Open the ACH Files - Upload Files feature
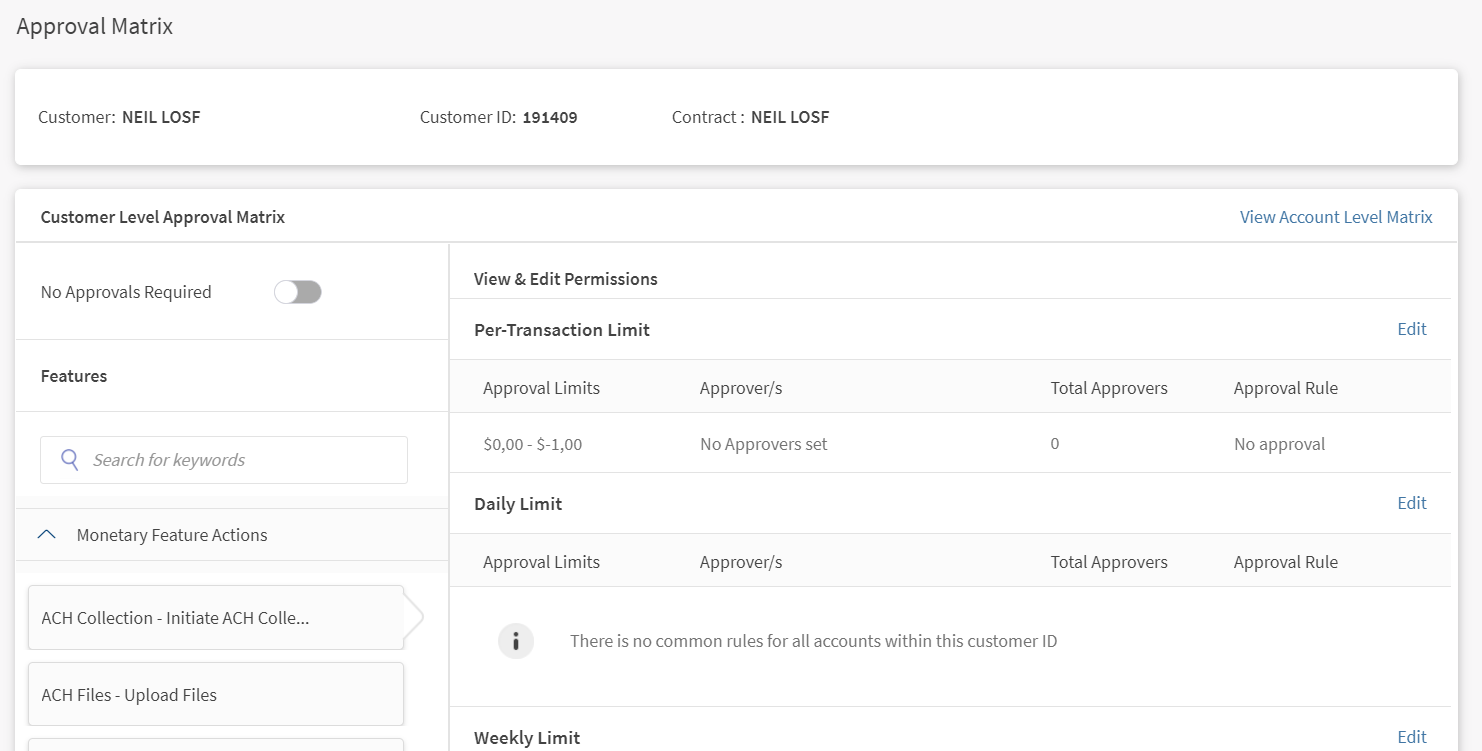The height and width of the screenshot is (751, 1482). pyautogui.click(x=216, y=695)
